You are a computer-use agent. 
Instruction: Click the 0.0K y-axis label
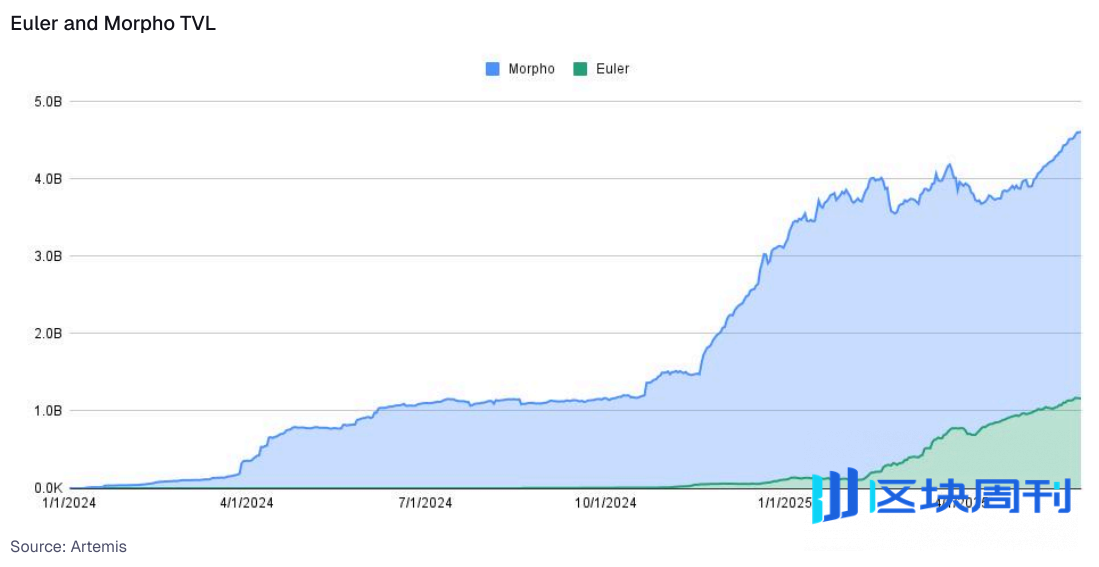click(x=48, y=488)
